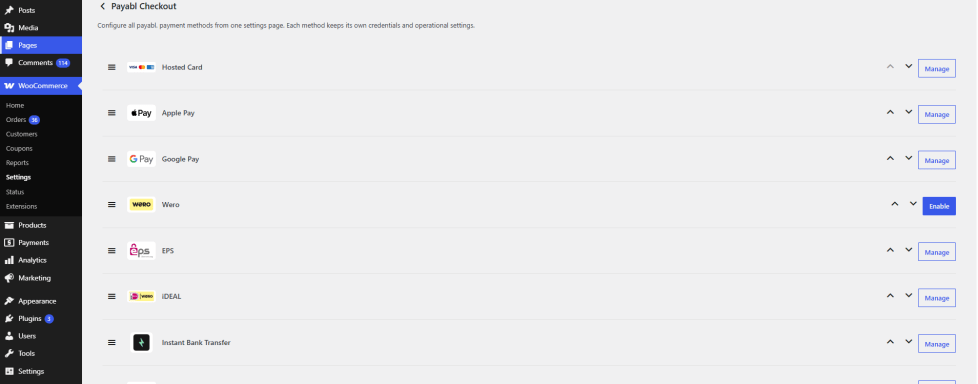Move Hosted Card down with the arrow

pos(909,66)
